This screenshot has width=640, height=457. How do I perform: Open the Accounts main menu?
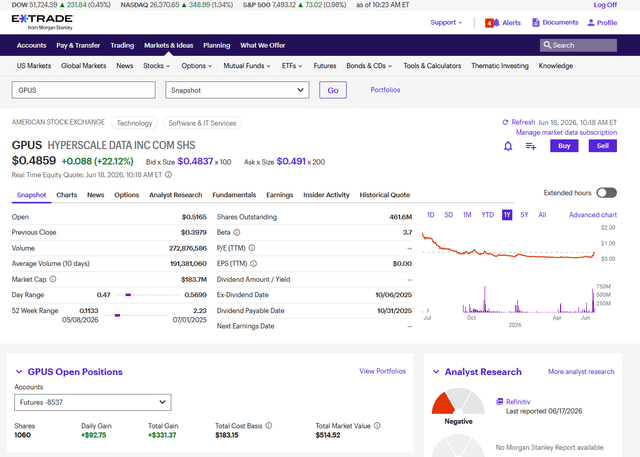pos(31,45)
